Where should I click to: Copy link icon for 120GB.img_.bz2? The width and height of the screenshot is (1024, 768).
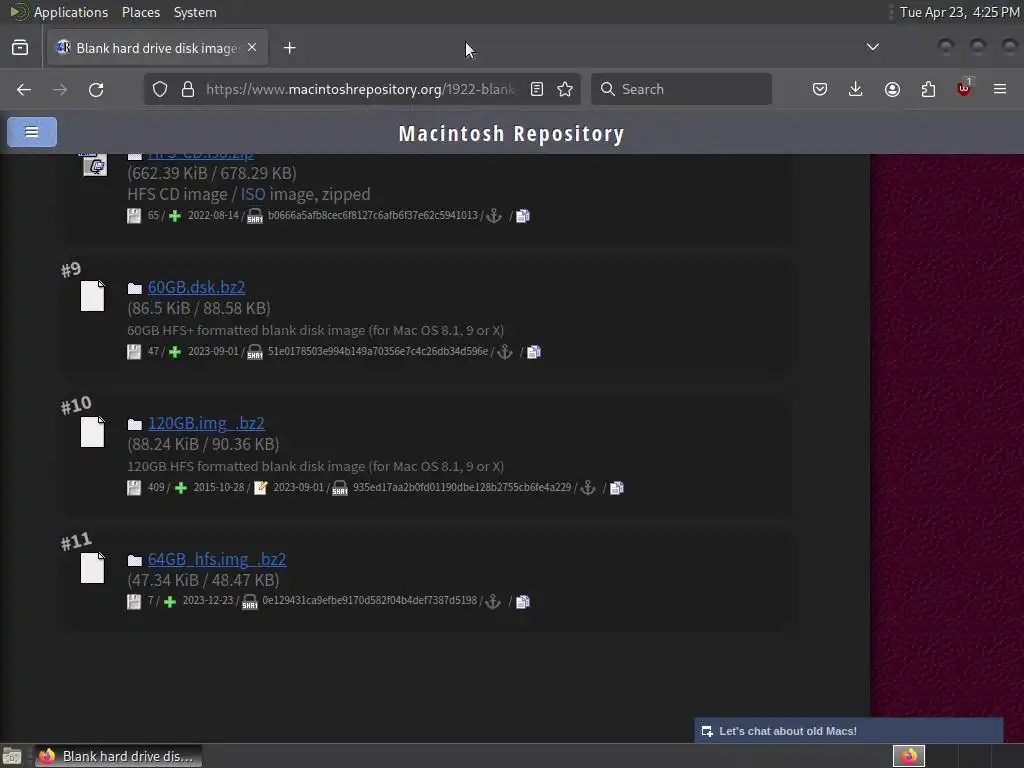pos(616,488)
